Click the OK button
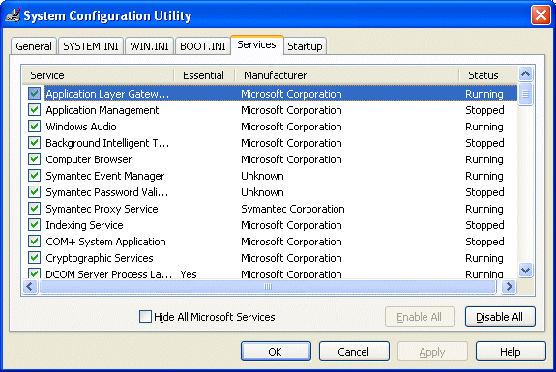 [276, 351]
